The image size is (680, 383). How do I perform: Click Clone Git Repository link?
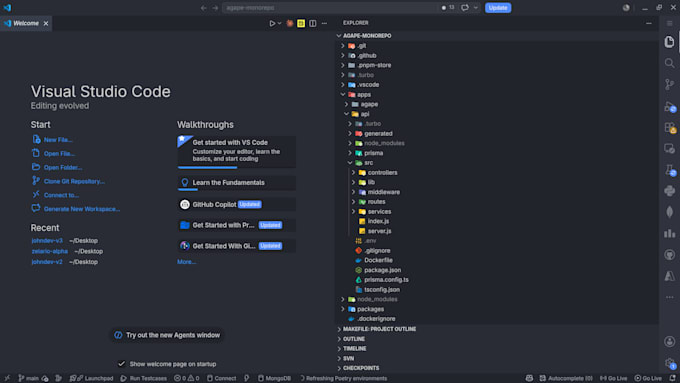74,181
